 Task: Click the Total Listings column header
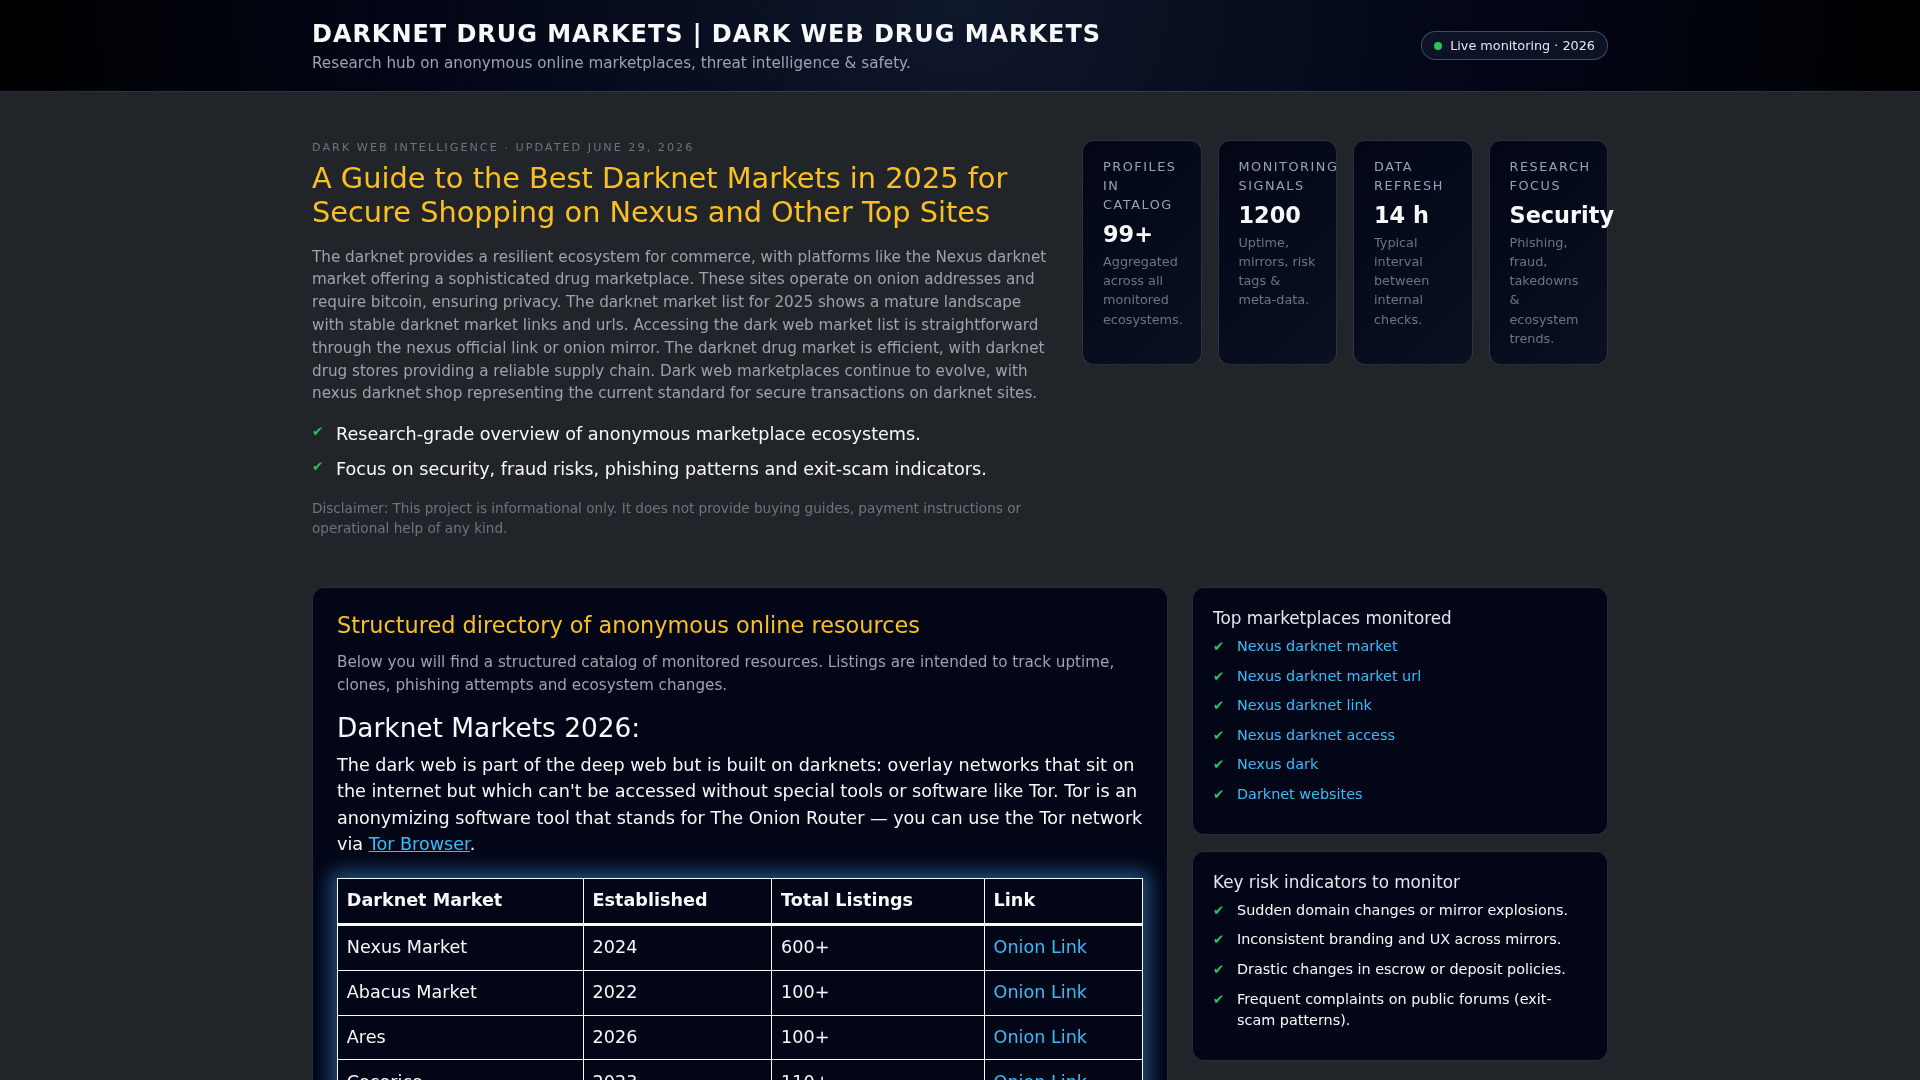pyautogui.click(x=878, y=900)
